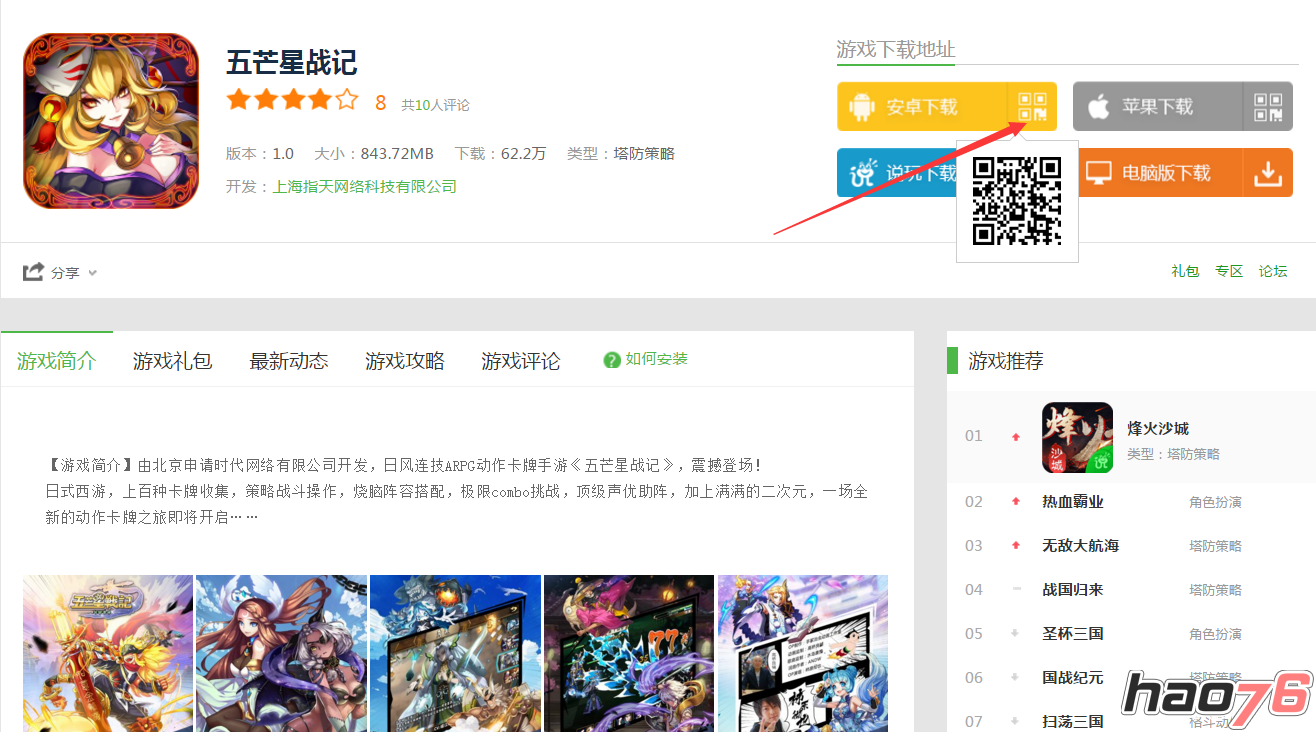Click the Android robot icon
This screenshot has width=1316, height=732.
point(862,107)
